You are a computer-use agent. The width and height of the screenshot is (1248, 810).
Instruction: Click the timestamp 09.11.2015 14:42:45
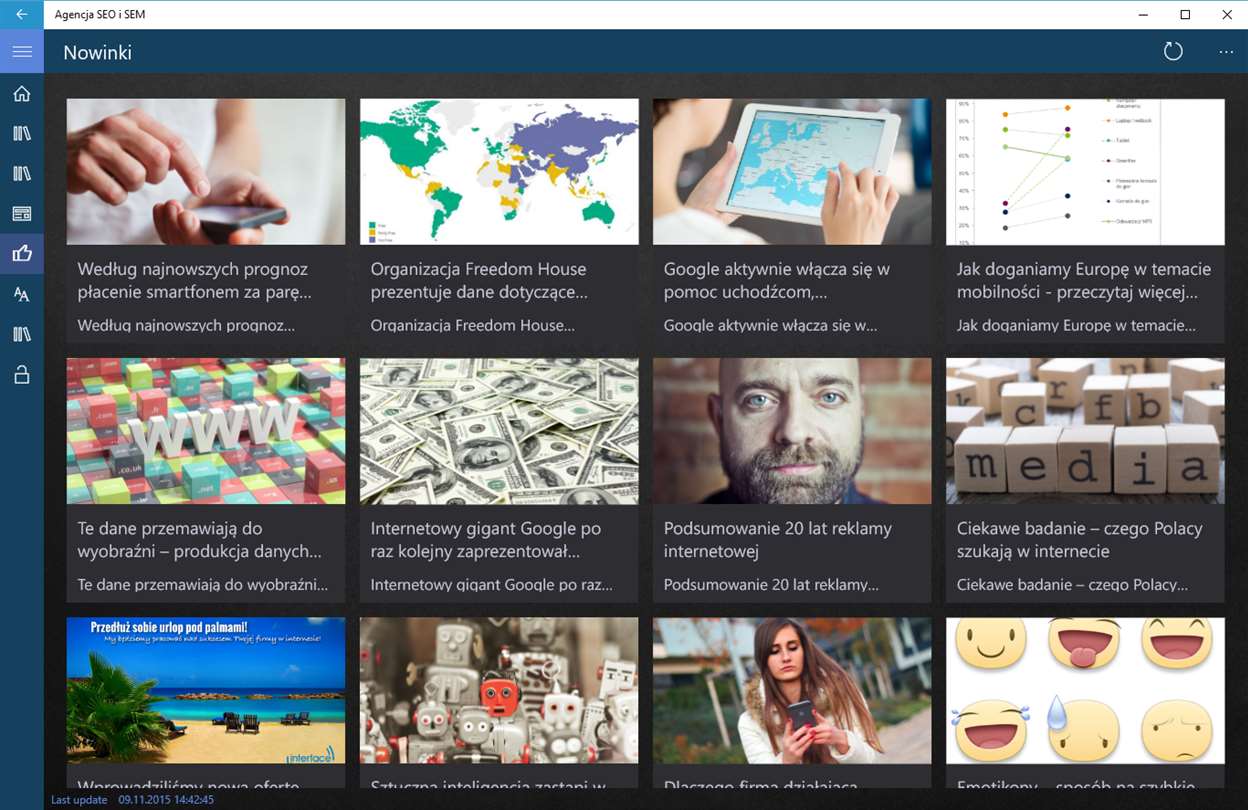[166, 800]
